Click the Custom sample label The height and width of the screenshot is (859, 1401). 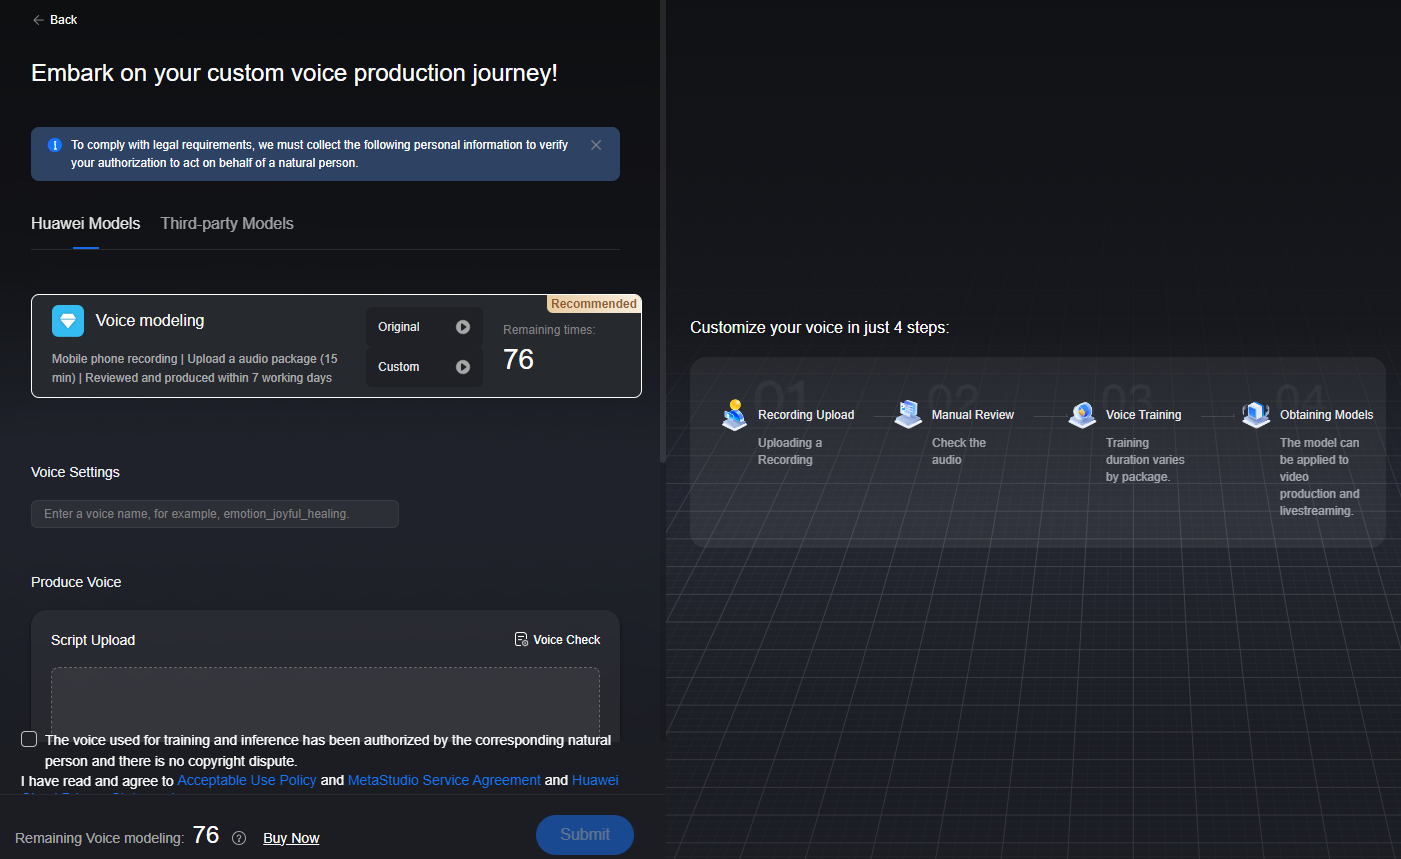[x=399, y=367]
